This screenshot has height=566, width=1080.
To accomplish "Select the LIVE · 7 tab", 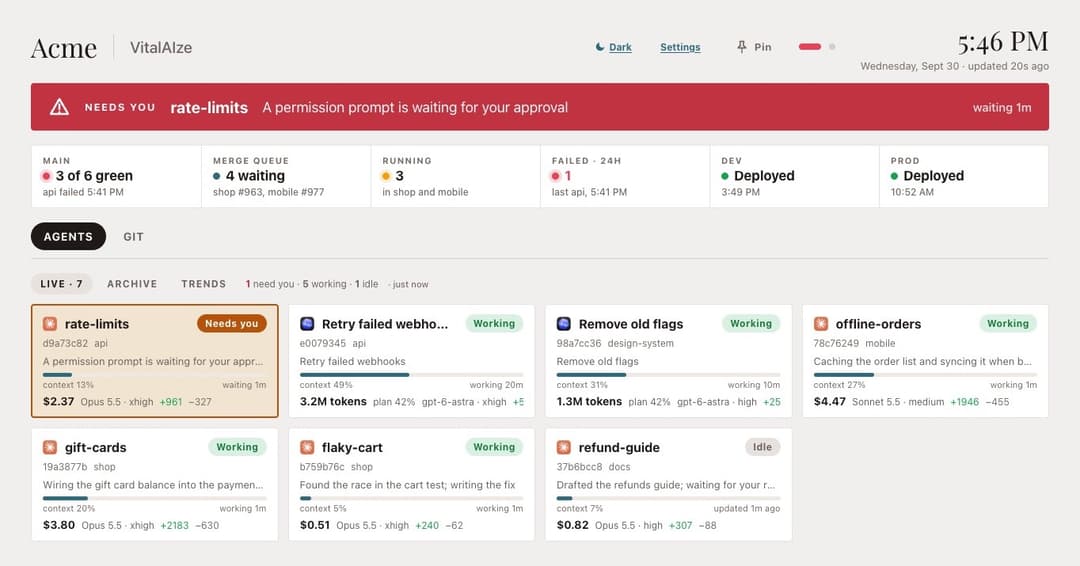I will (61, 284).
